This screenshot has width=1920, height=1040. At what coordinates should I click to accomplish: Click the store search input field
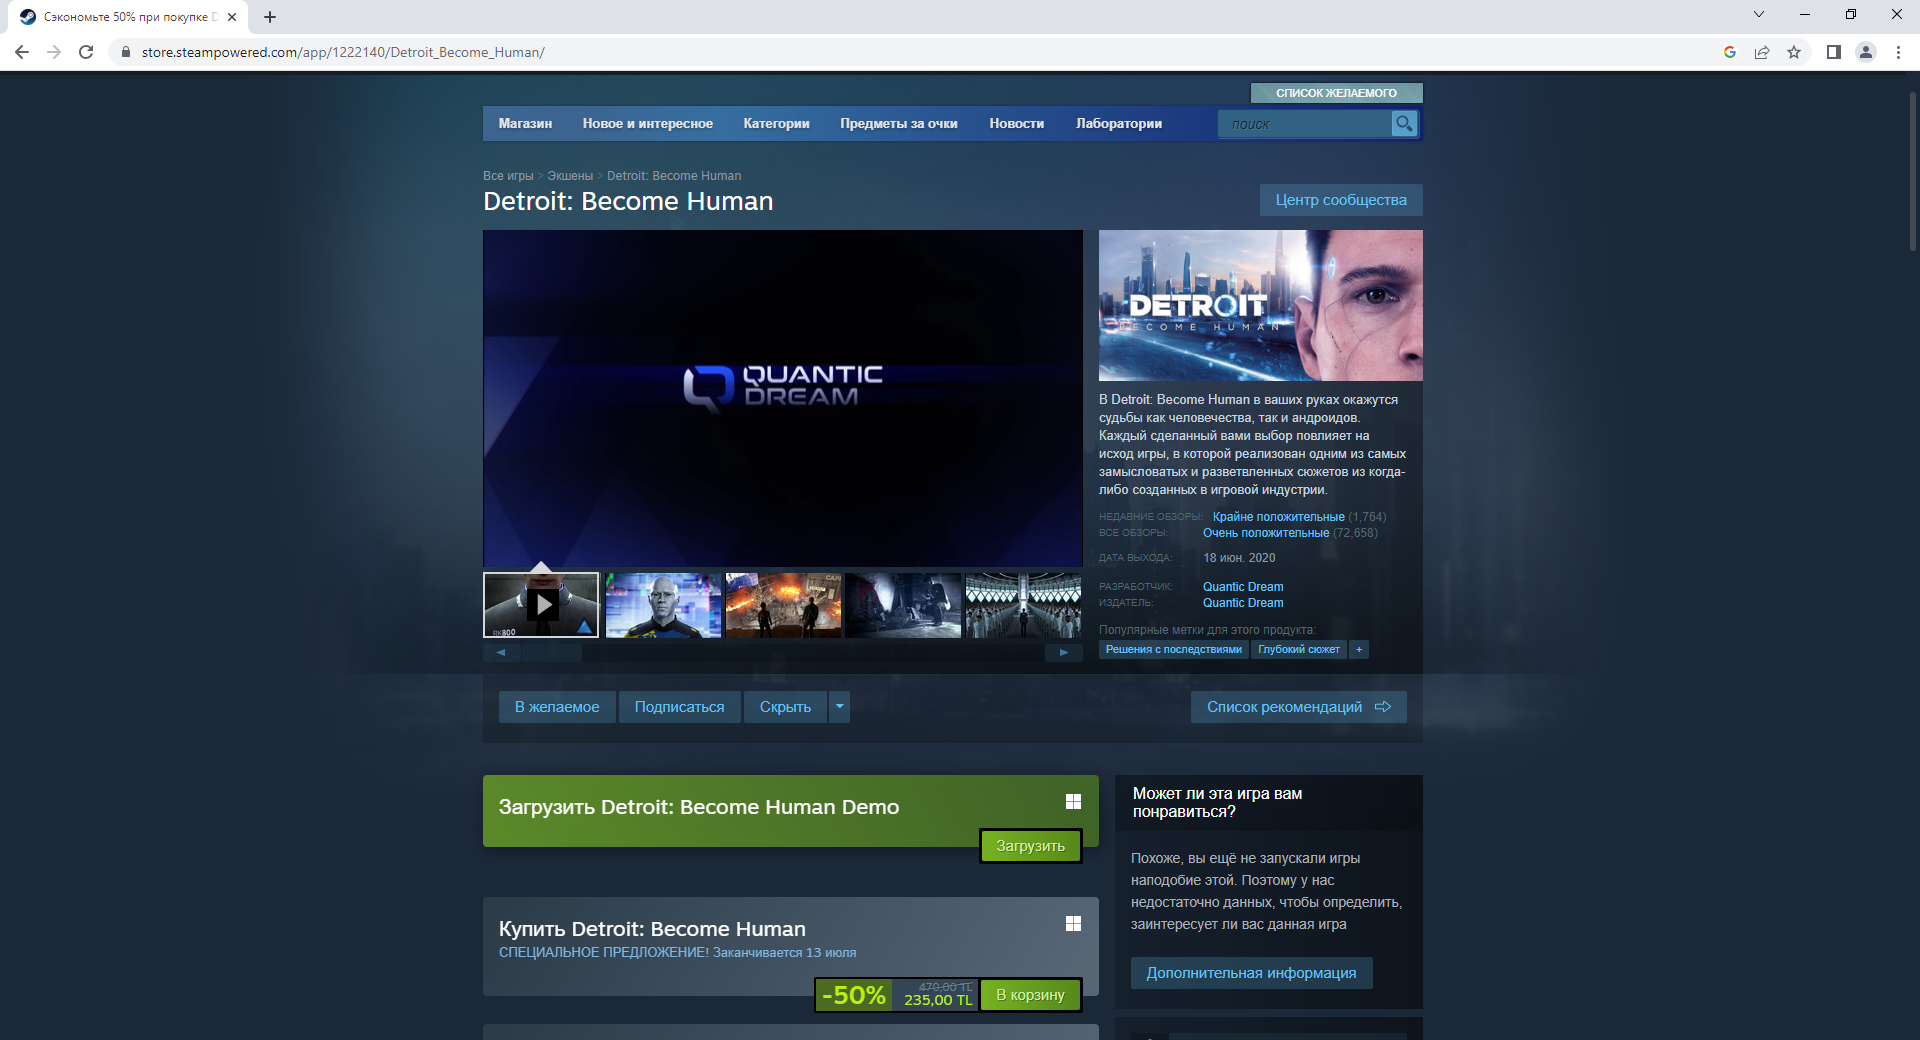[1304, 124]
